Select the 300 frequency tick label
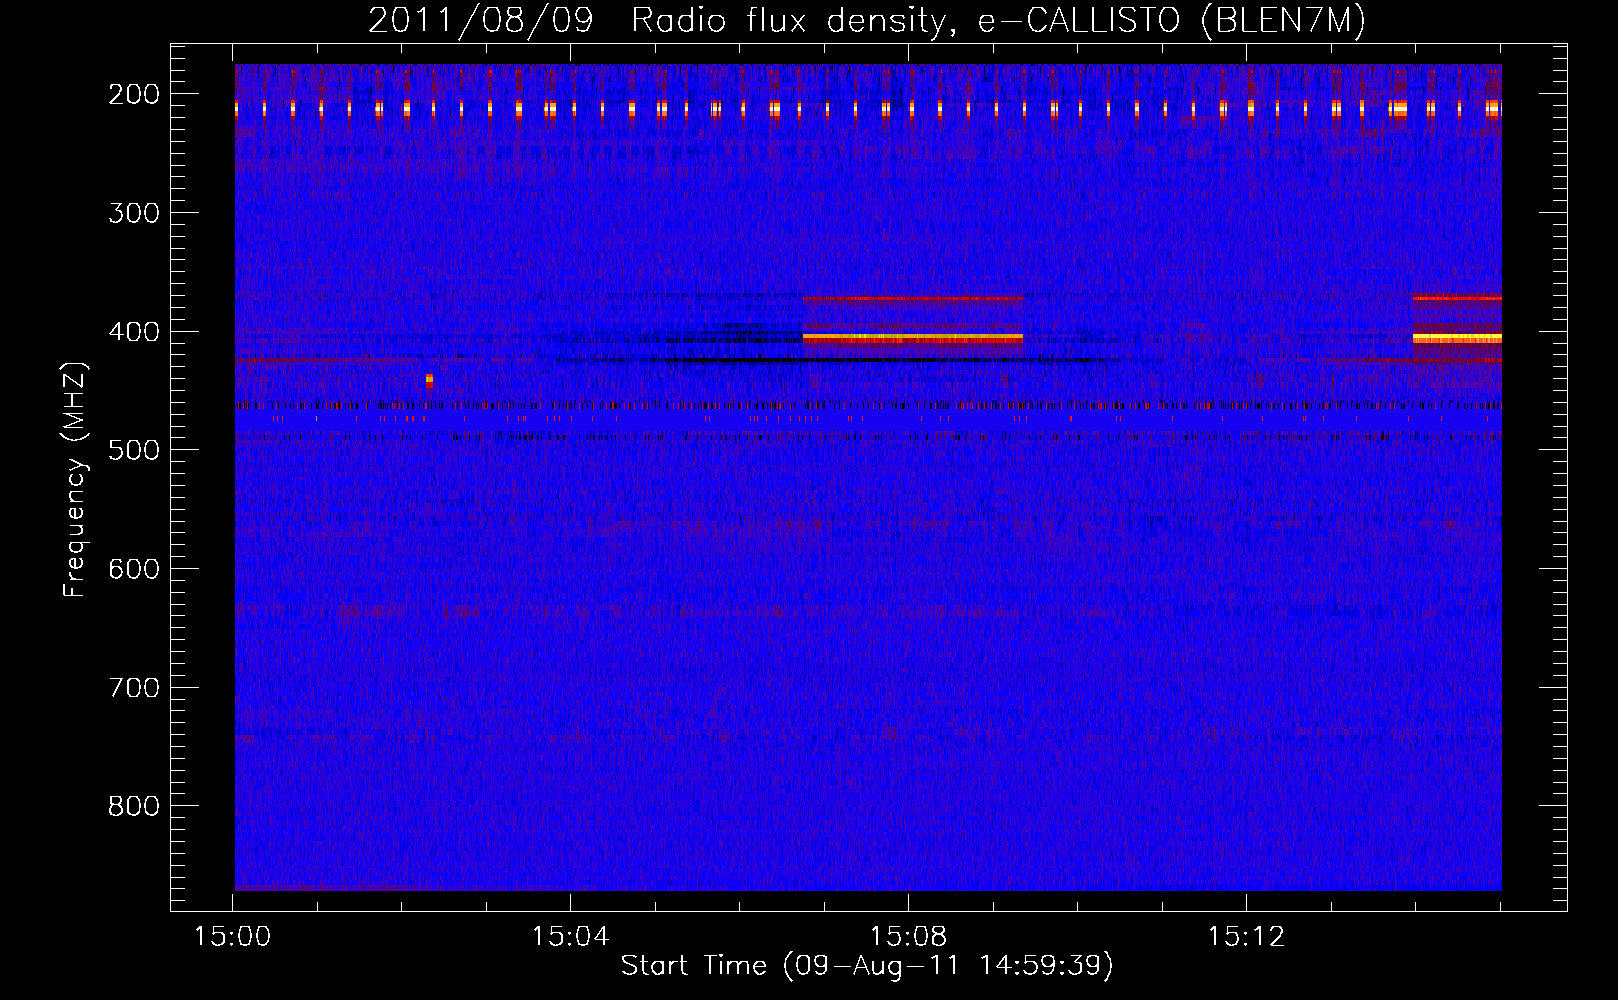The height and width of the screenshot is (1000, 1618). click(x=134, y=213)
